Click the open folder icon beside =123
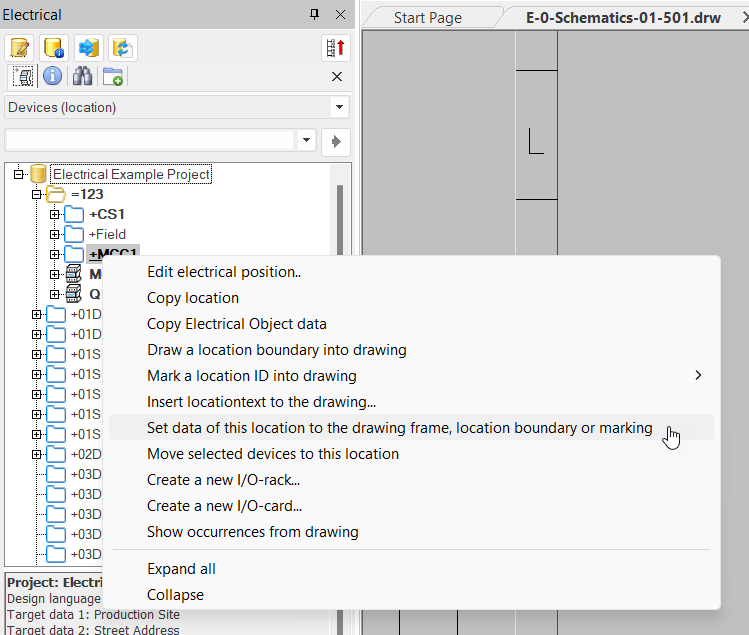Viewport: 749px width, 635px height. coord(56,194)
